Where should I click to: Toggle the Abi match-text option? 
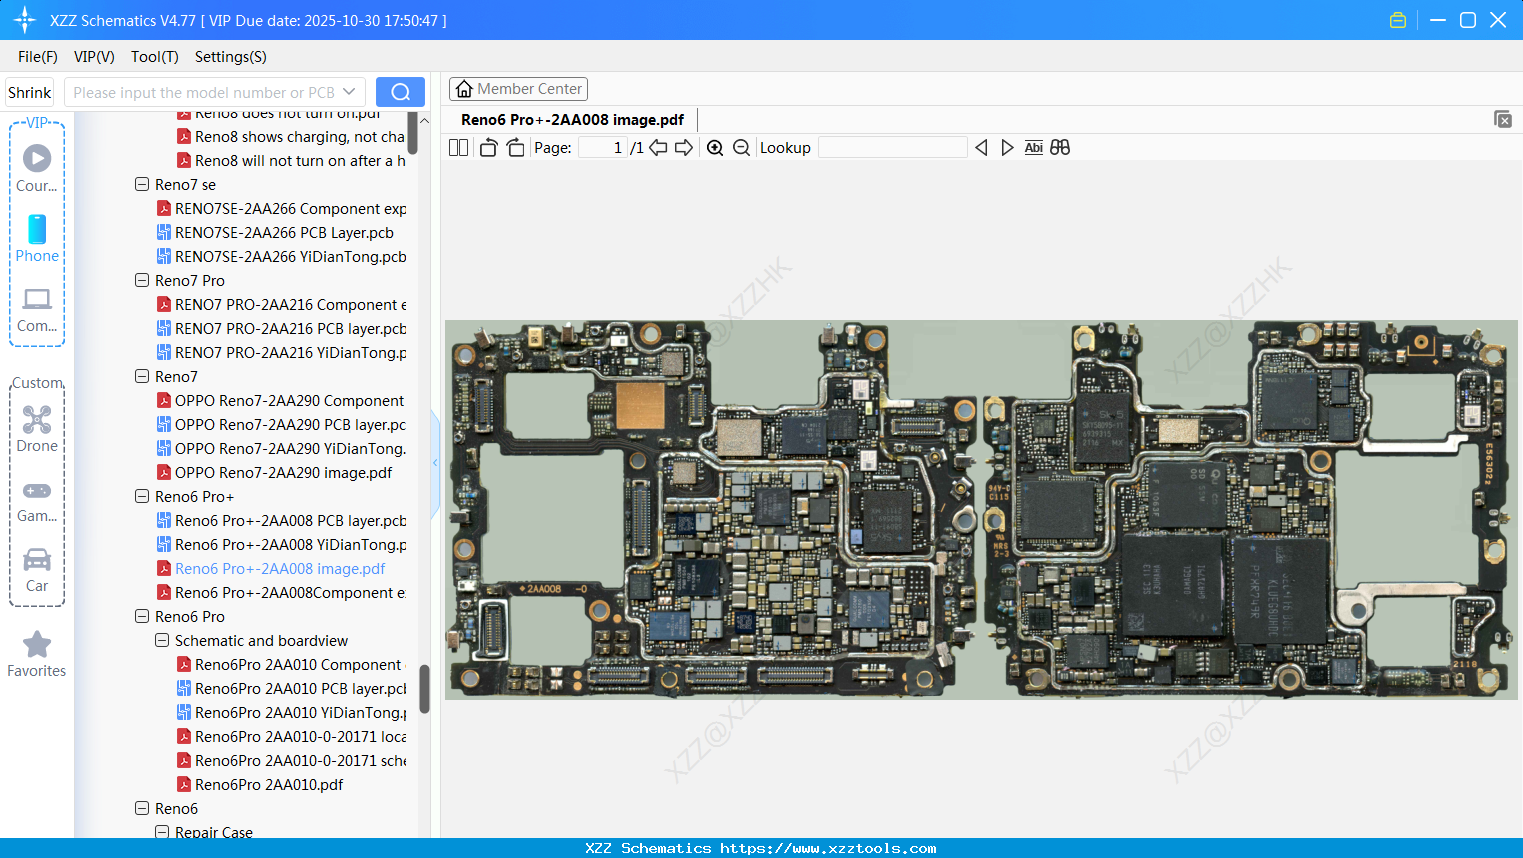1033,148
